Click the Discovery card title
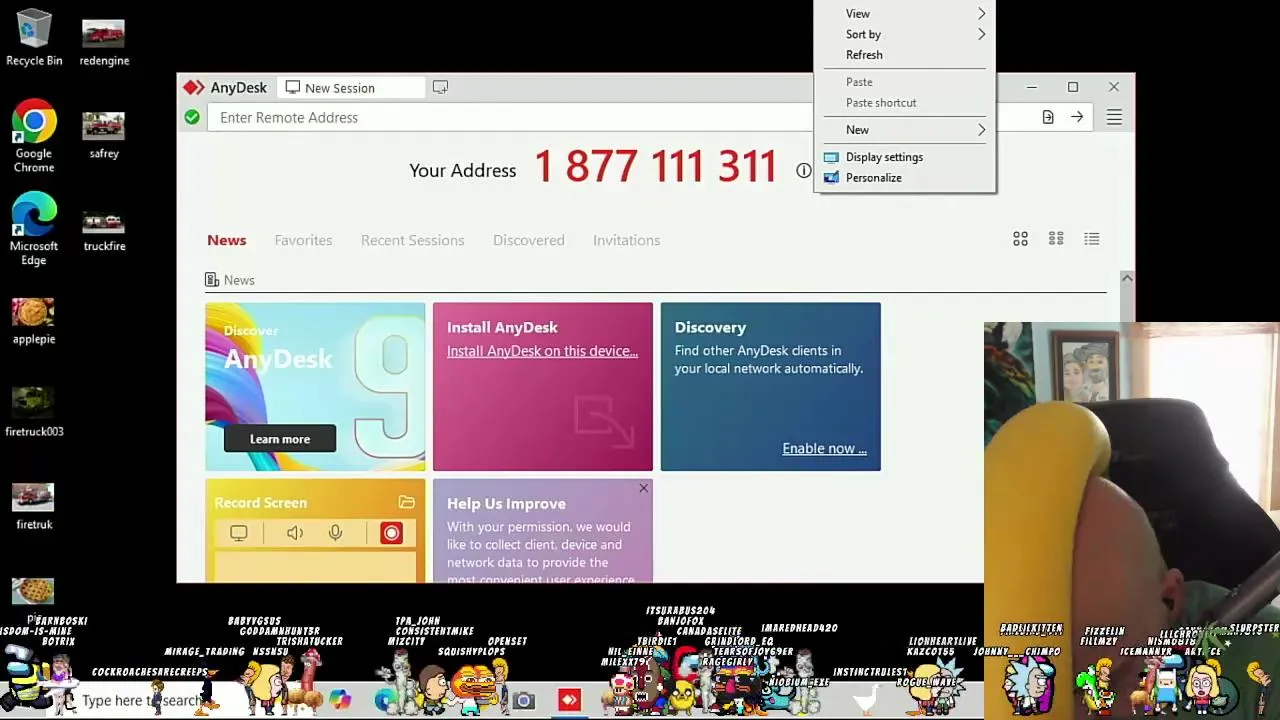This screenshot has height=720, width=1280. pos(710,327)
